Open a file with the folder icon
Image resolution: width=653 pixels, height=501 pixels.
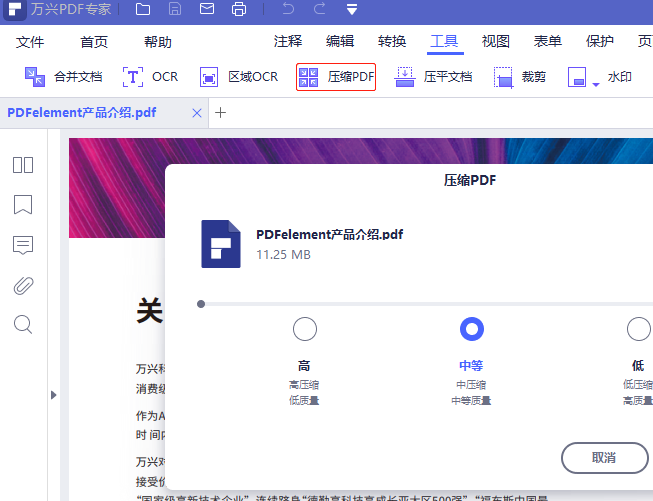point(143,9)
